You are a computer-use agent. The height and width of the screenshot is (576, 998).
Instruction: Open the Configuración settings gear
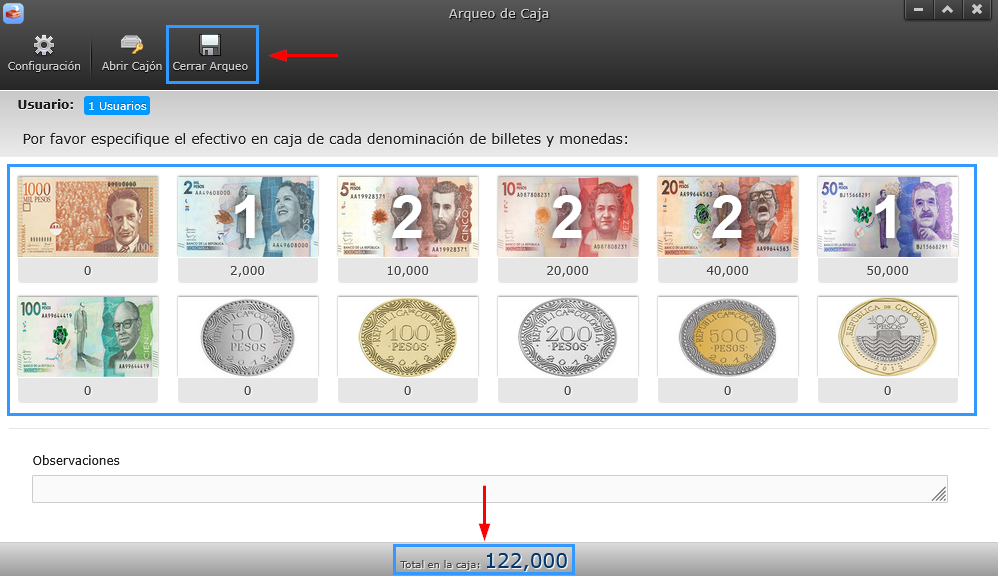[44, 54]
